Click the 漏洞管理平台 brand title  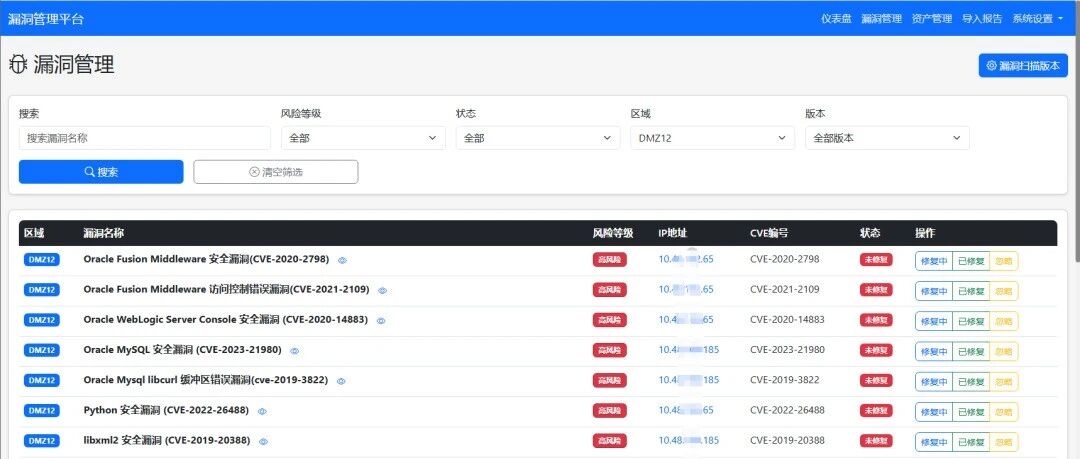(x=45, y=19)
